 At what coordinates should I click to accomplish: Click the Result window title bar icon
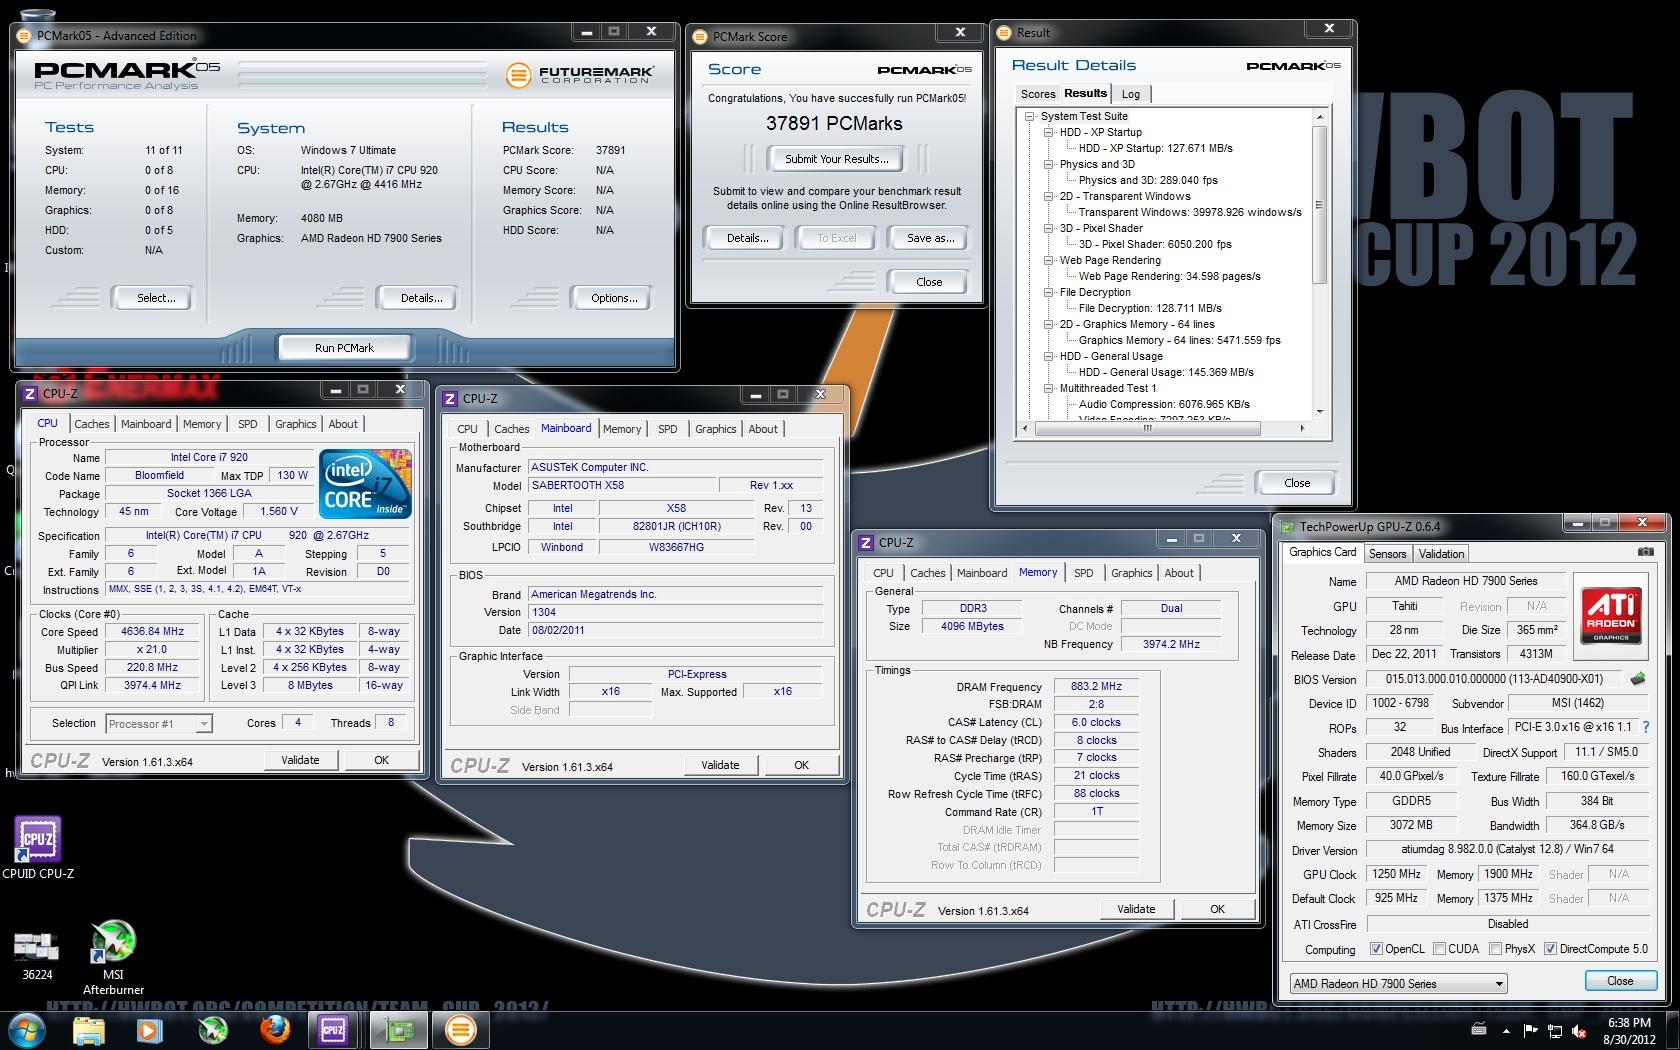coord(1005,33)
